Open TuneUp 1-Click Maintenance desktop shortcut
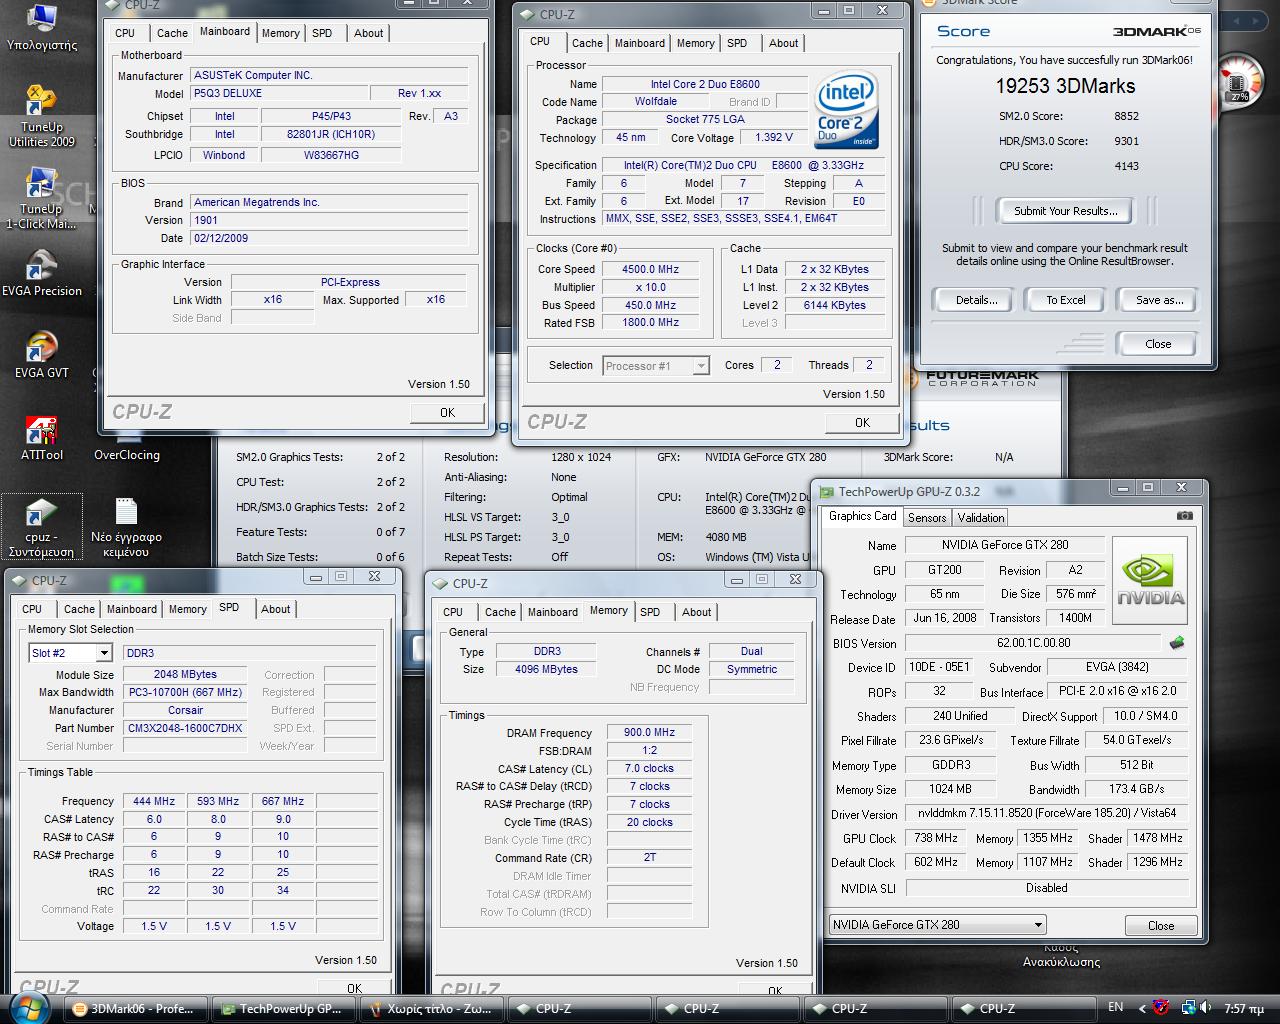 41,197
